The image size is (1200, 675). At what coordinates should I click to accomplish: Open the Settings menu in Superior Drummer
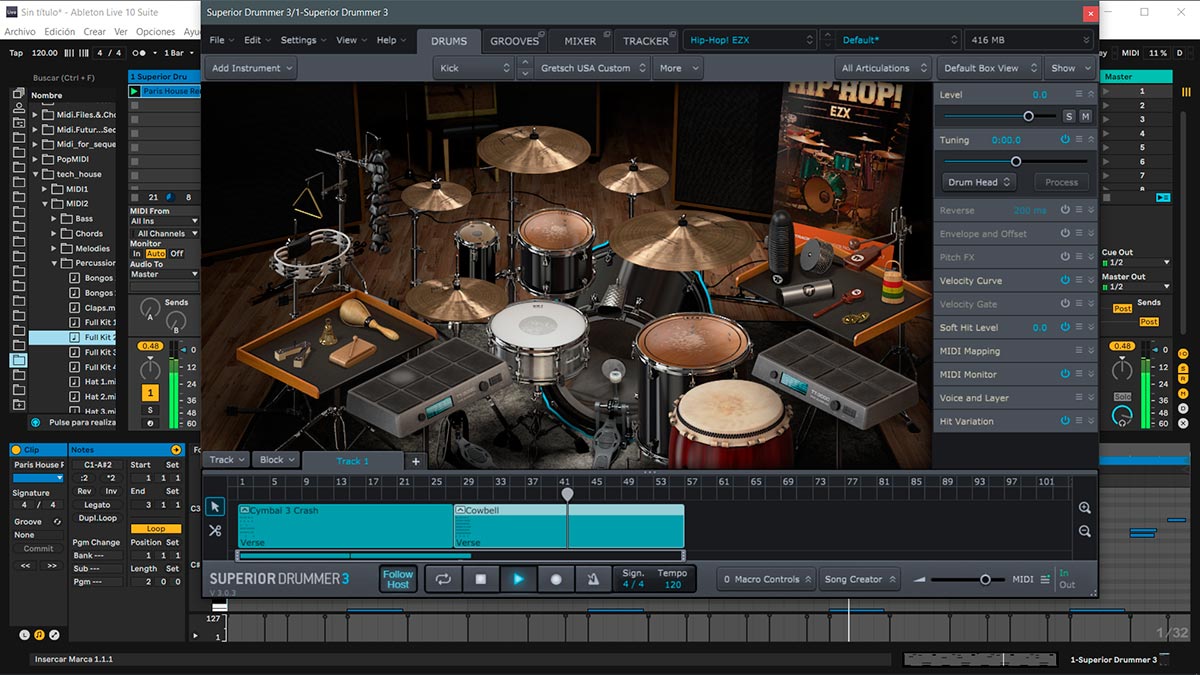click(303, 40)
